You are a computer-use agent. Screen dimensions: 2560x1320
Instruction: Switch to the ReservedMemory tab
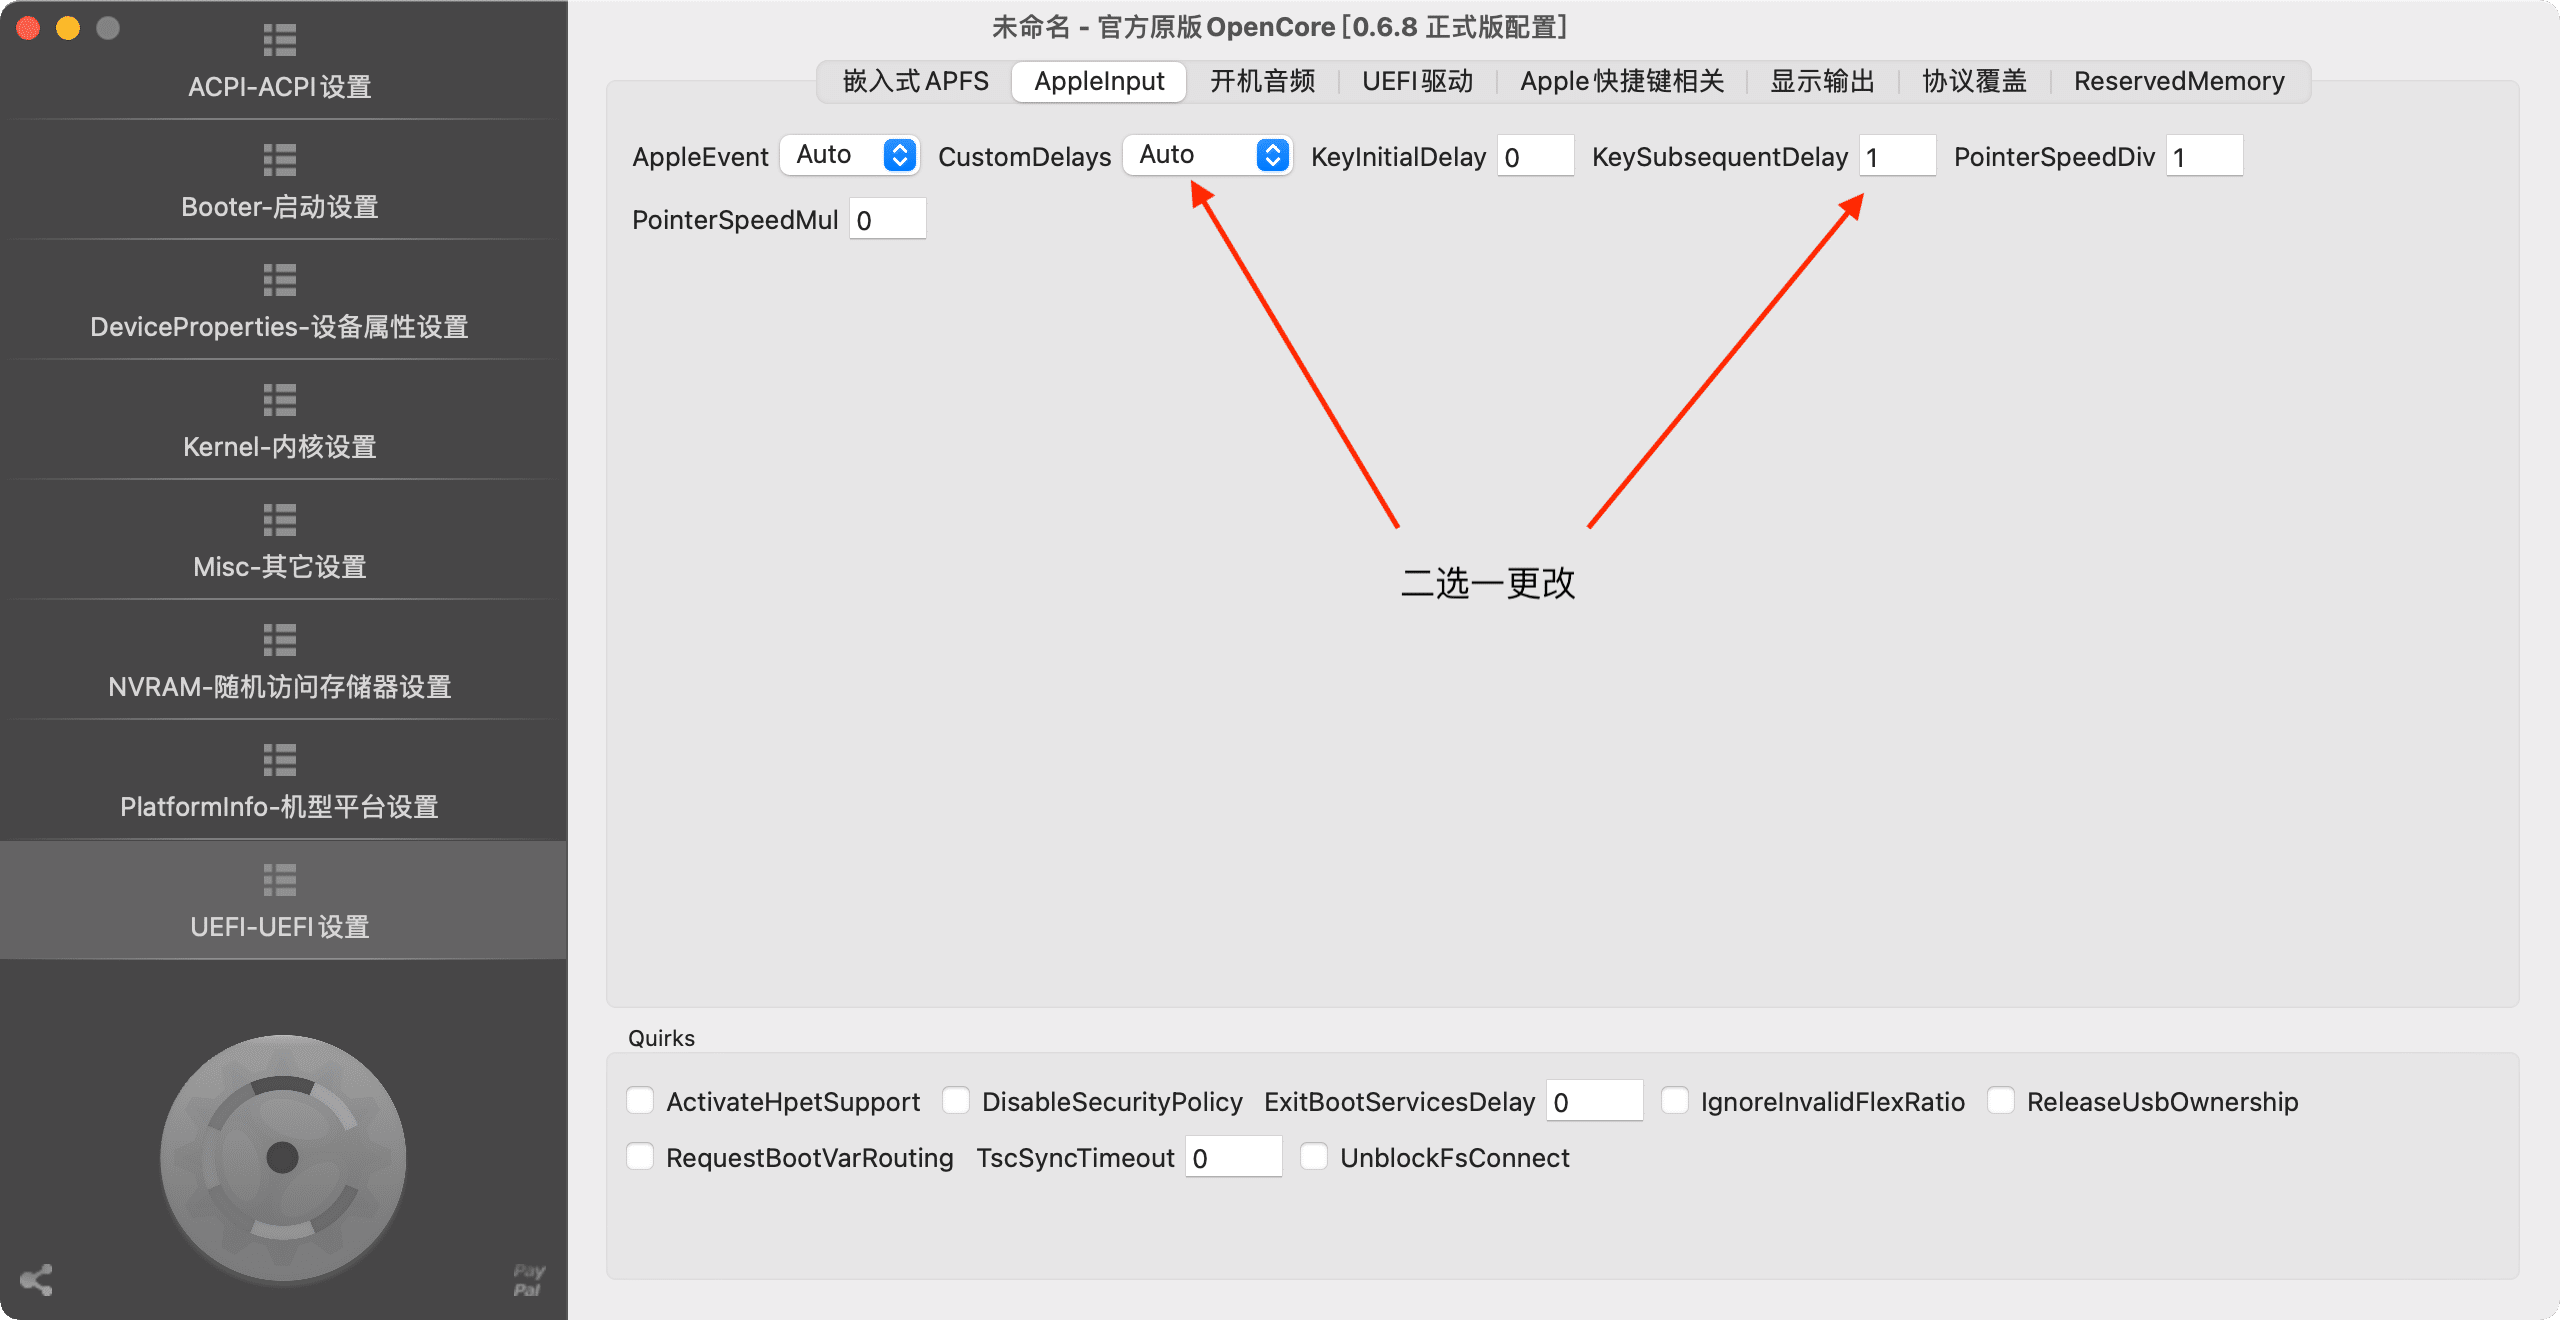click(x=2179, y=81)
